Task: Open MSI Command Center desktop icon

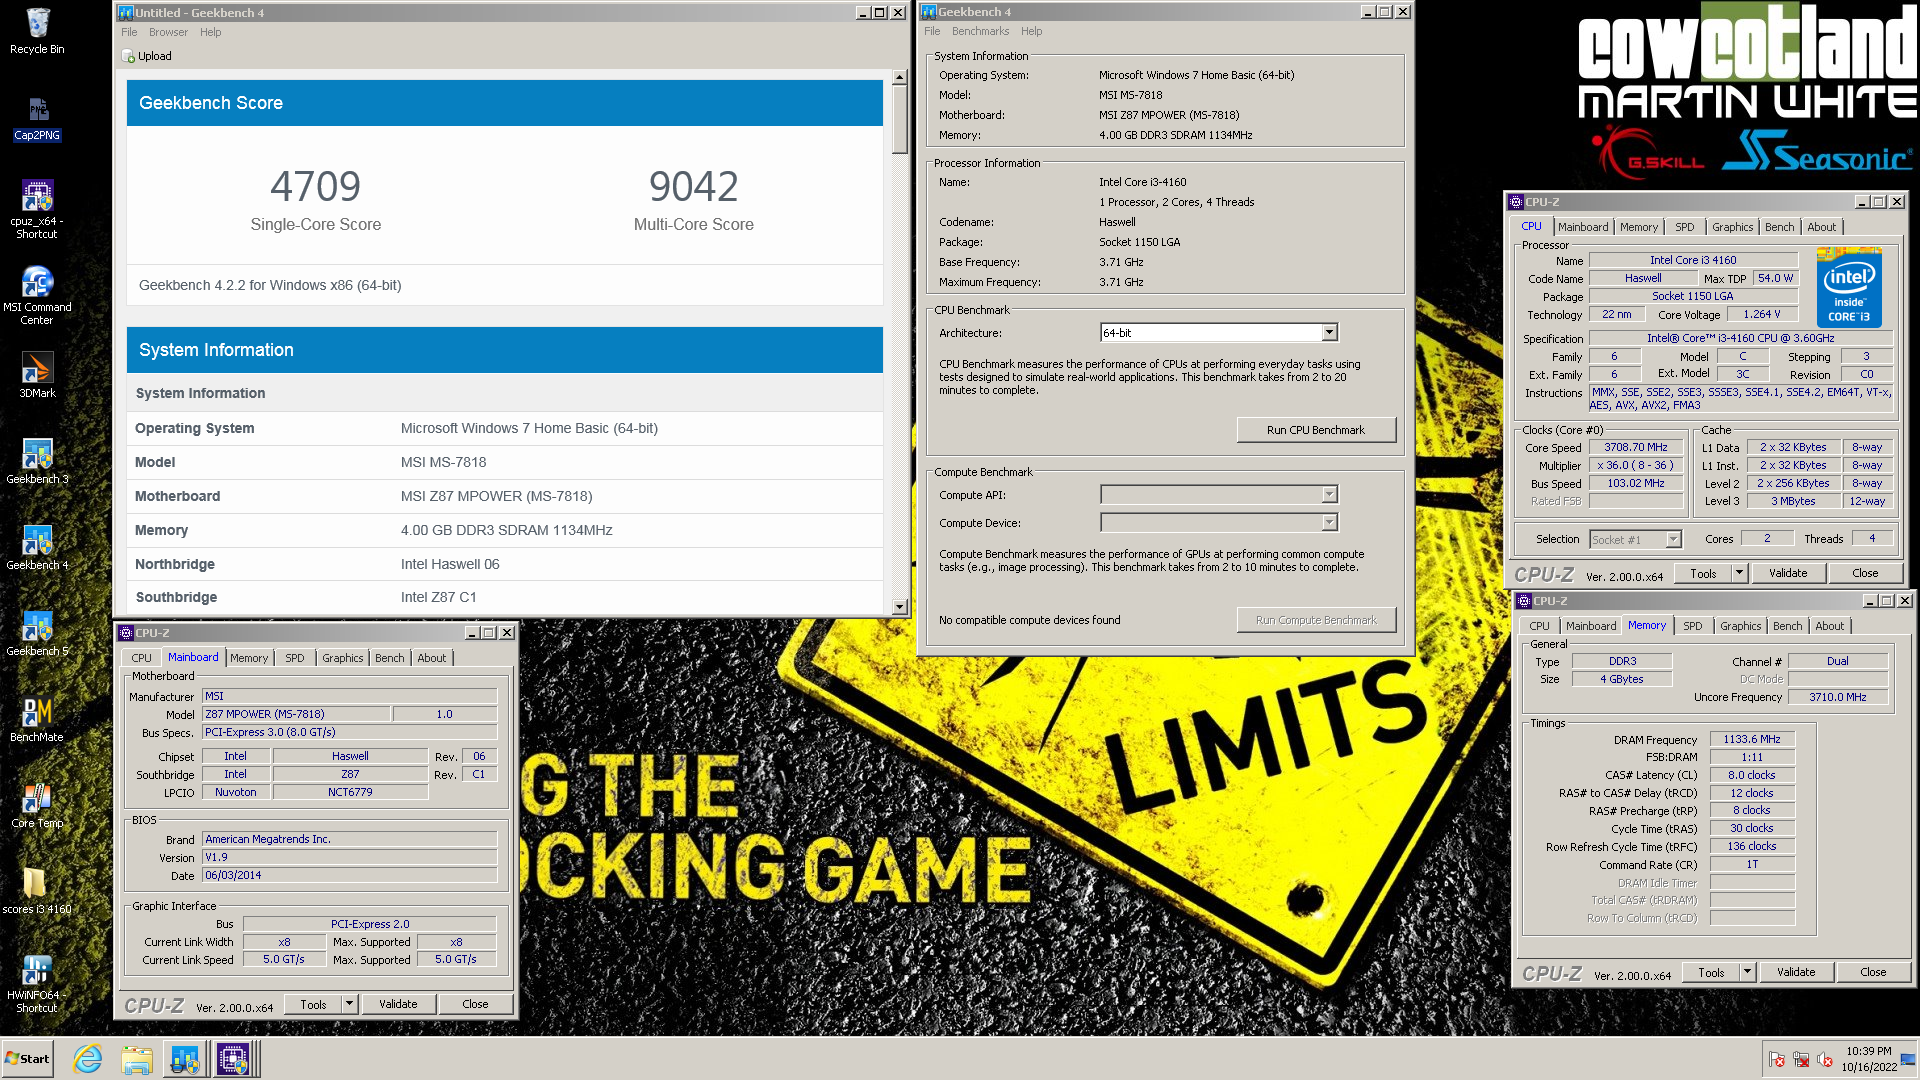Action: click(x=37, y=295)
